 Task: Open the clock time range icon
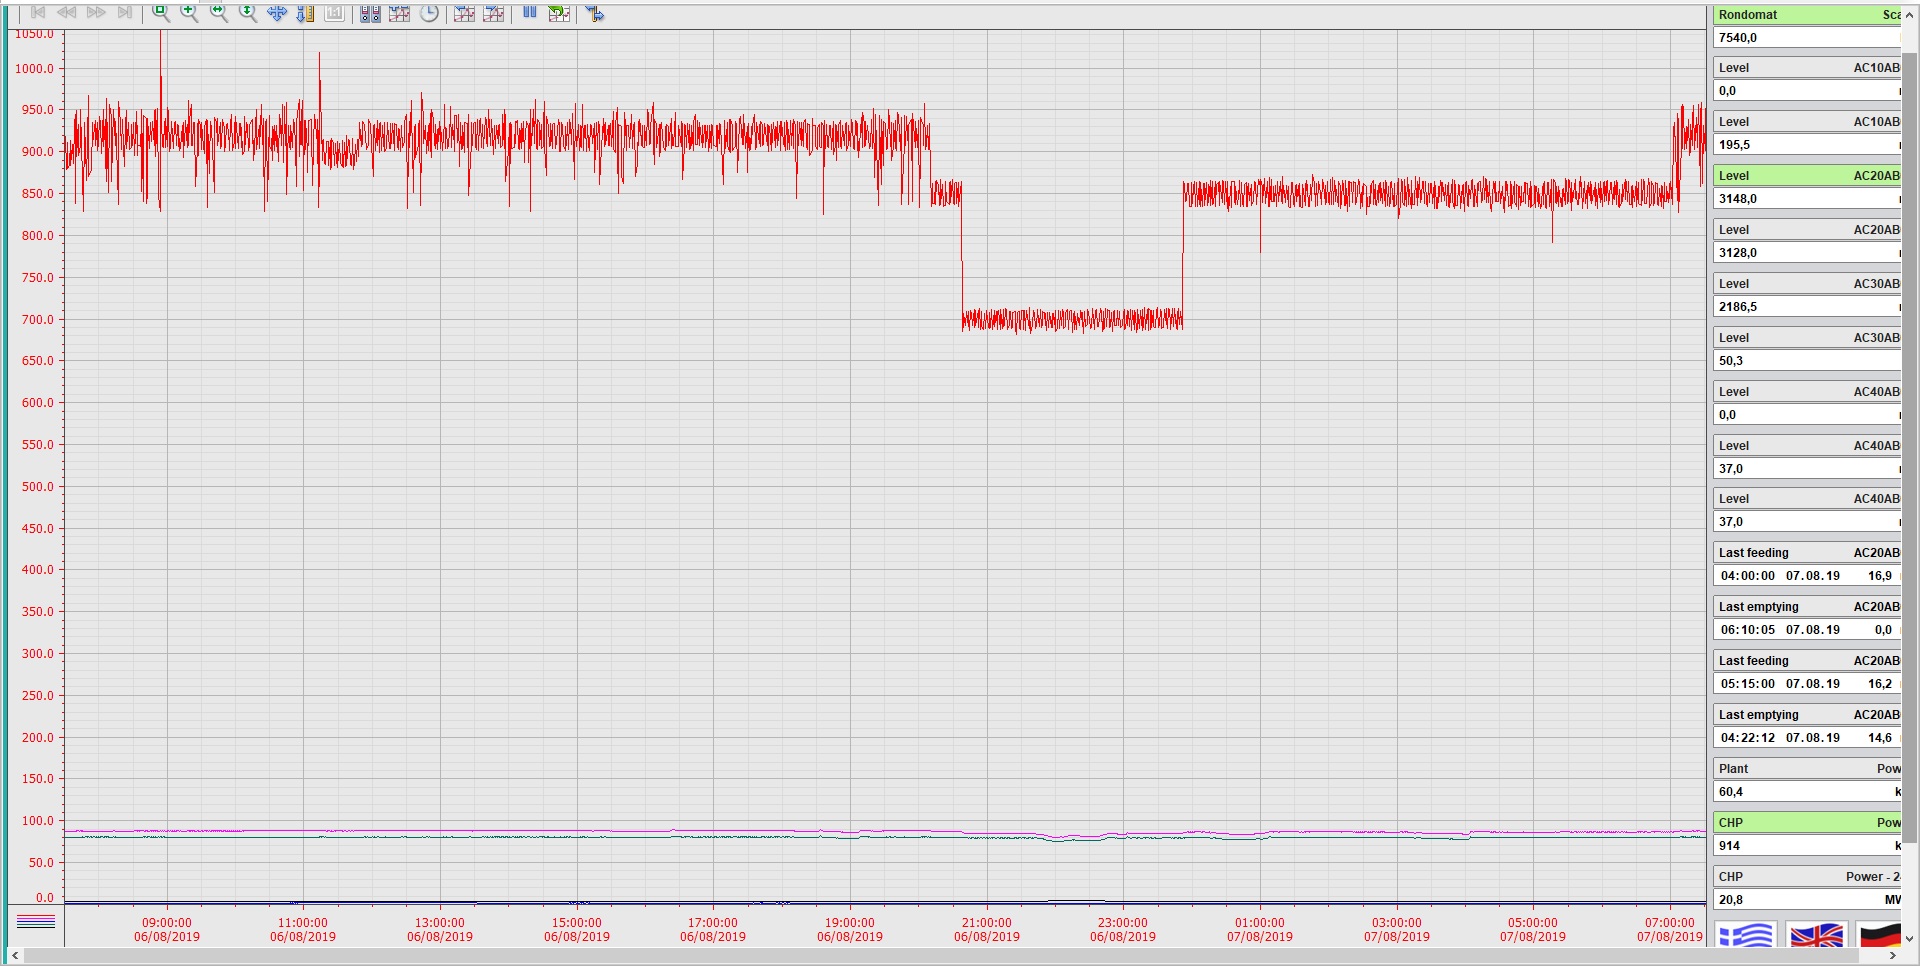click(x=429, y=13)
